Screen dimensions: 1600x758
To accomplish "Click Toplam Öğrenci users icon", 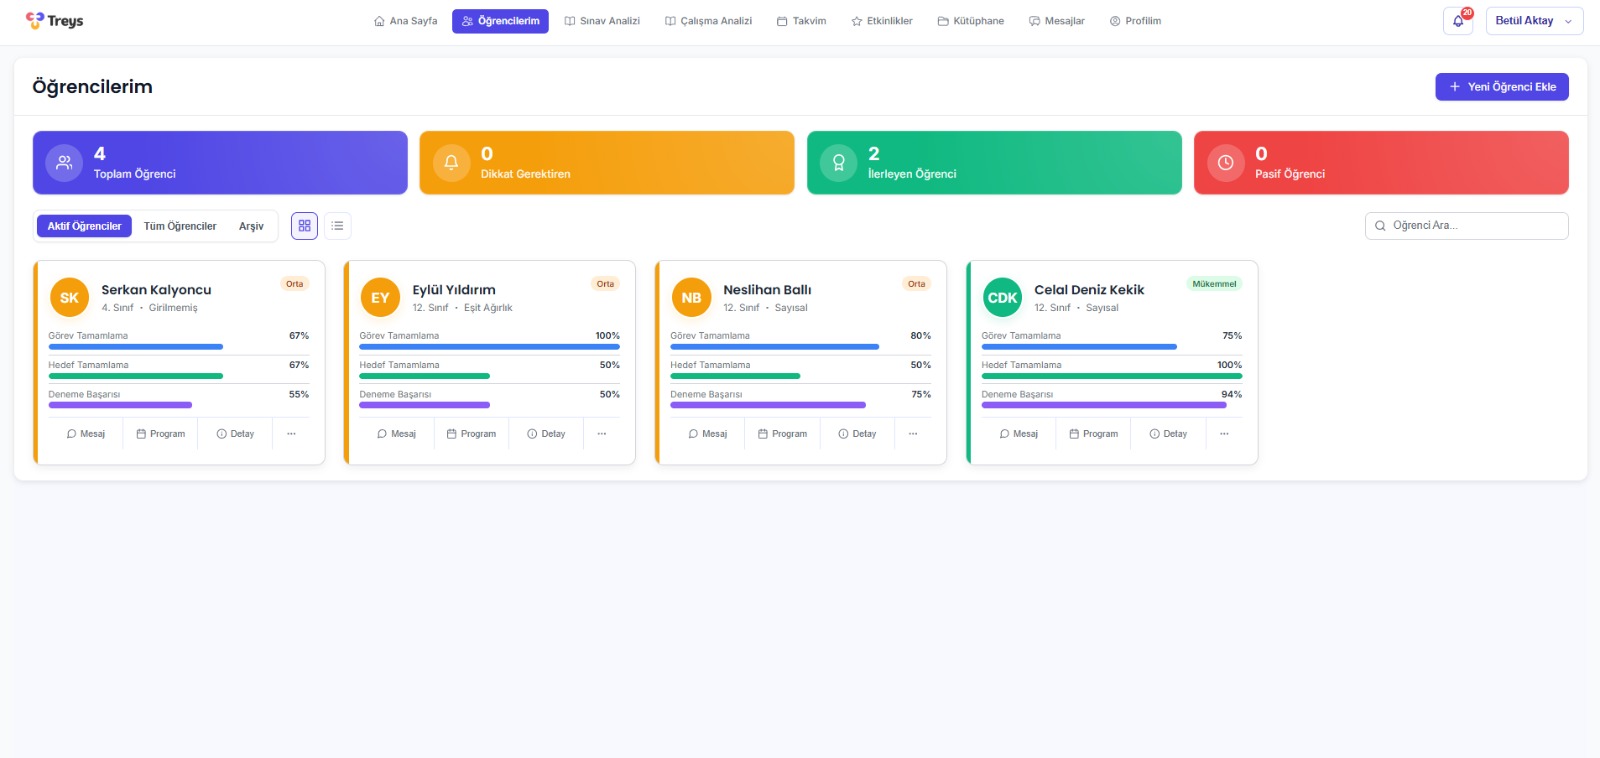I will tap(64, 163).
